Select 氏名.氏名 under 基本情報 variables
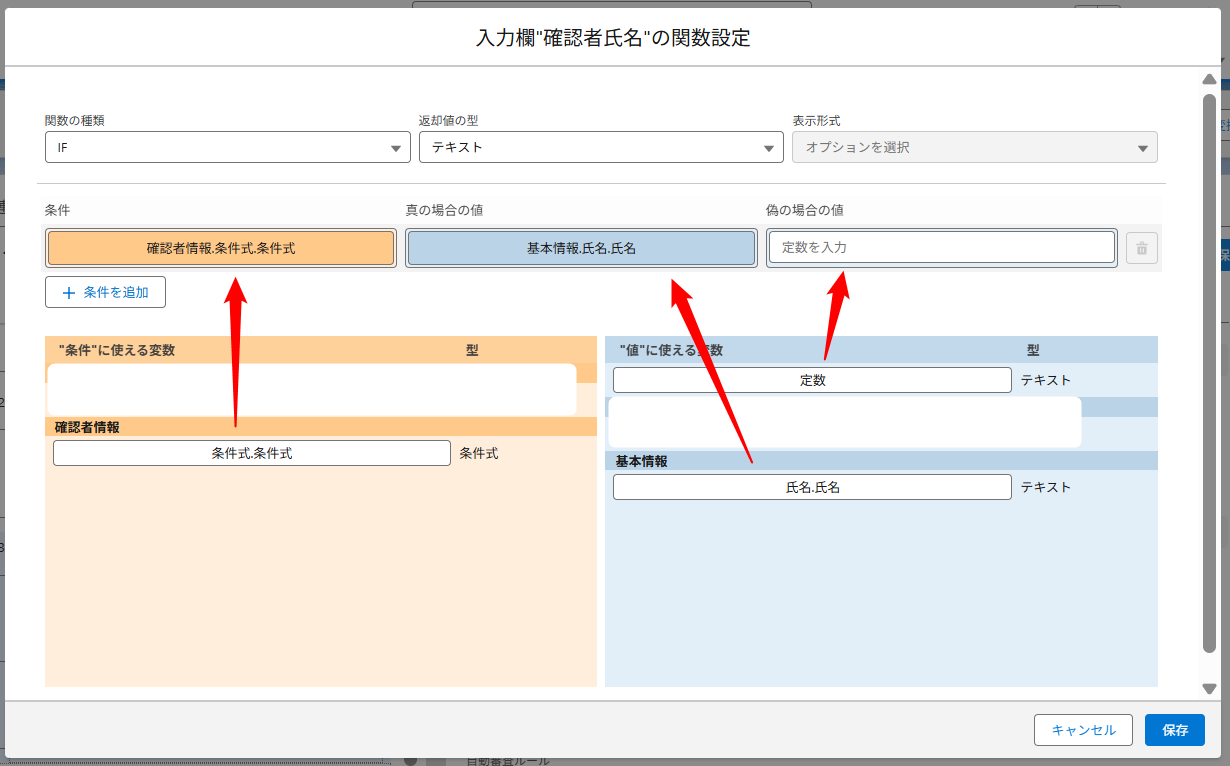The image size is (1230, 766). pyautogui.click(x=812, y=487)
